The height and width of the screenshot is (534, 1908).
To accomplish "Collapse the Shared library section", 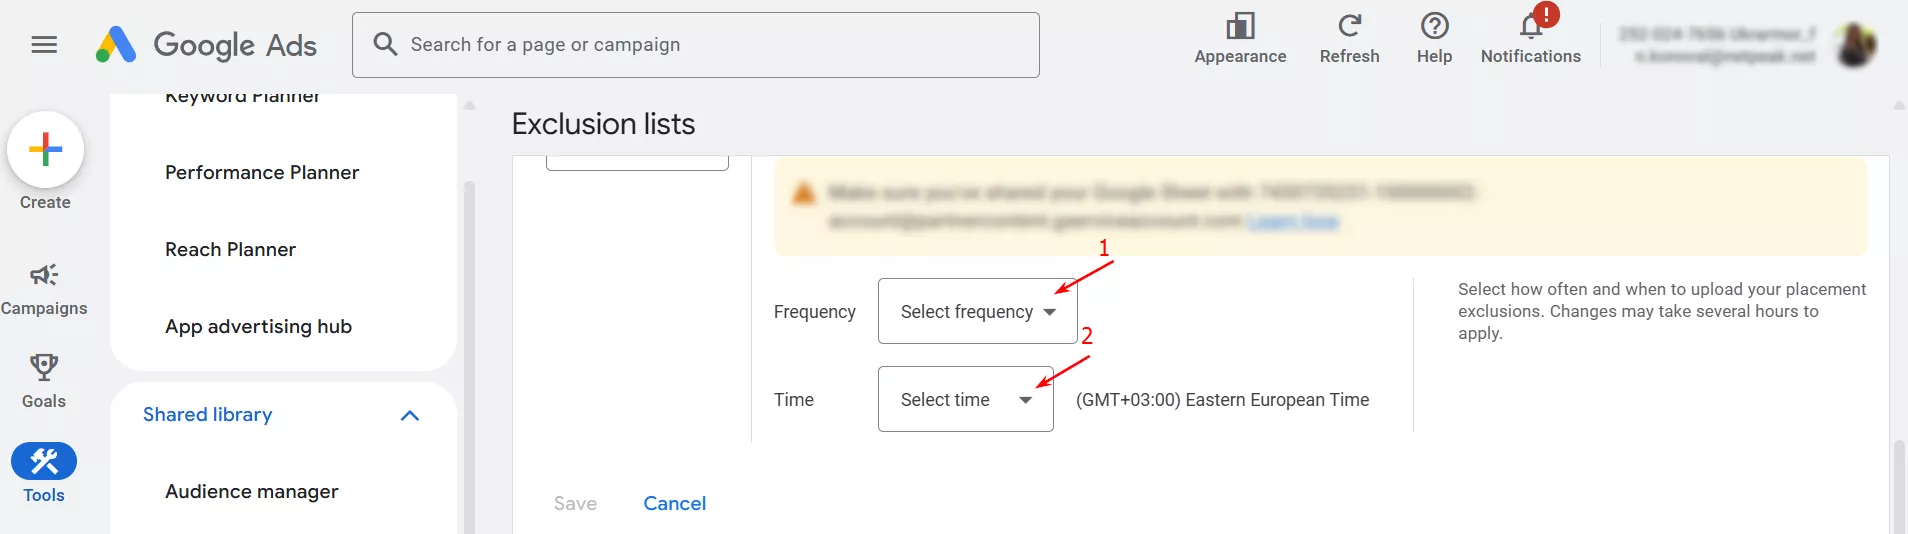I will coord(409,415).
